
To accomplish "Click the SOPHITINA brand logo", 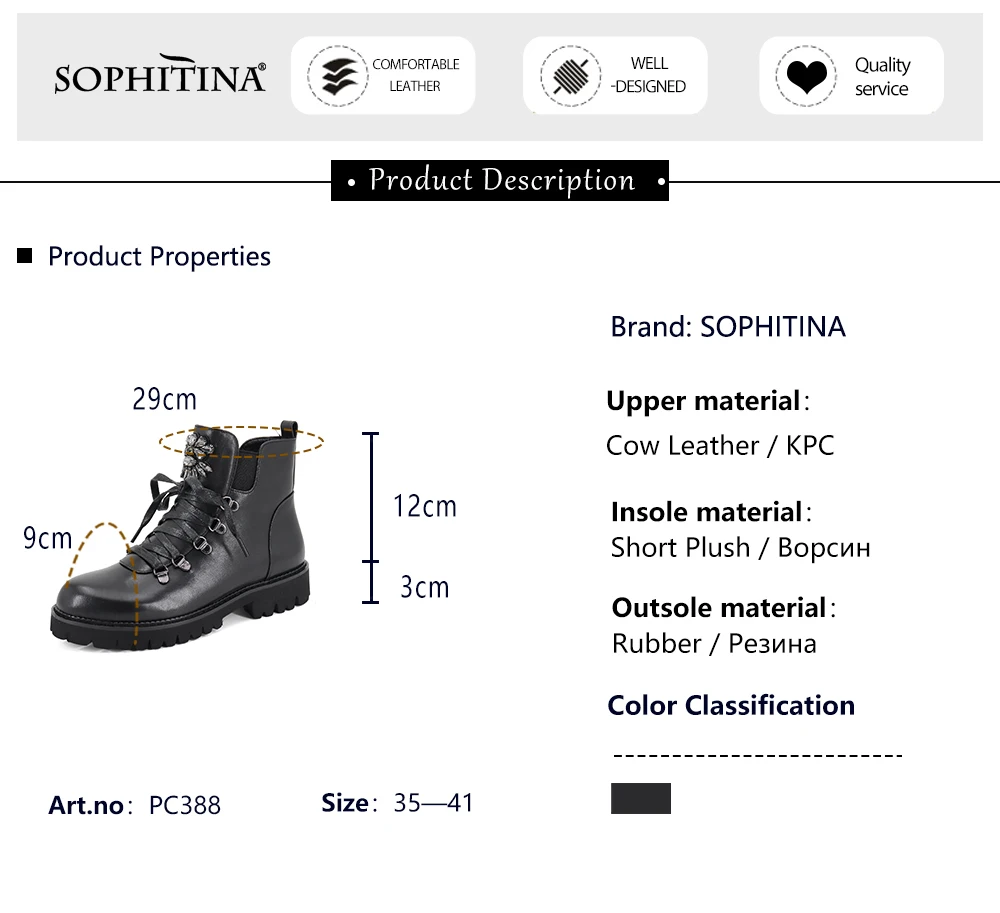I will pyautogui.click(x=160, y=74).
